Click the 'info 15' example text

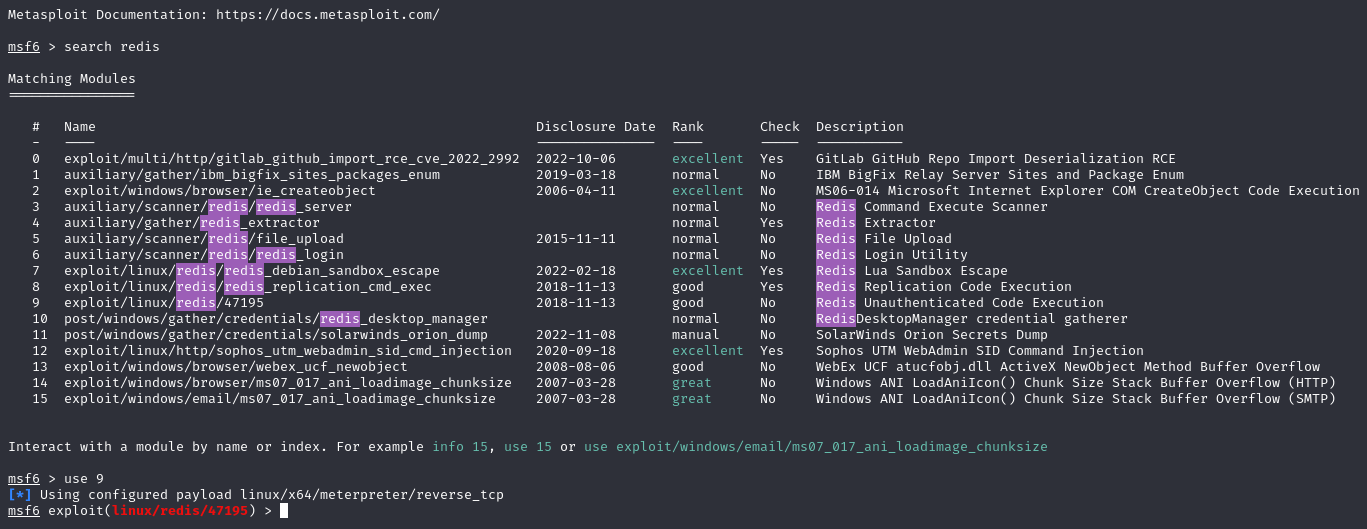(459, 447)
